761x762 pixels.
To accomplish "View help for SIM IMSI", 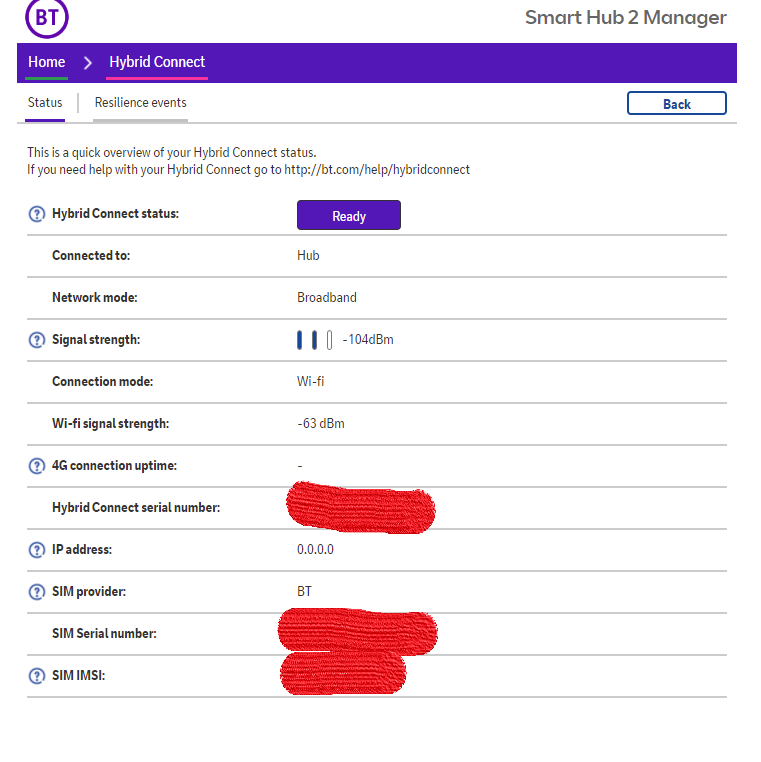I will pyautogui.click(x=37, y=675).
